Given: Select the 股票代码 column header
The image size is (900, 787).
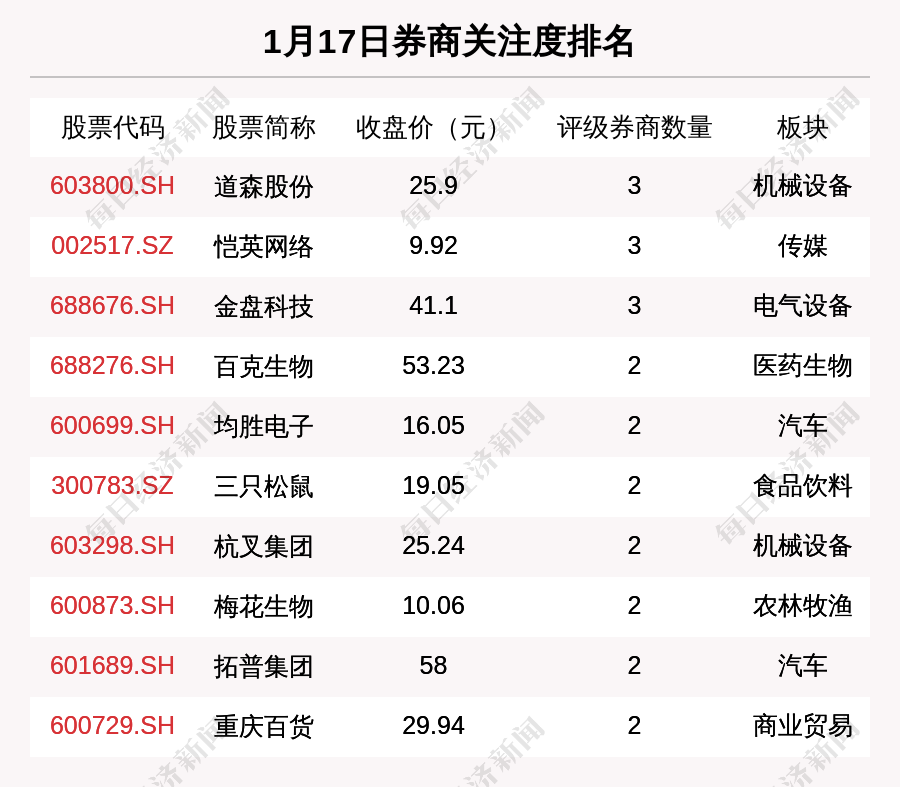Looking at the screenshot, I should tap(112, 127).
